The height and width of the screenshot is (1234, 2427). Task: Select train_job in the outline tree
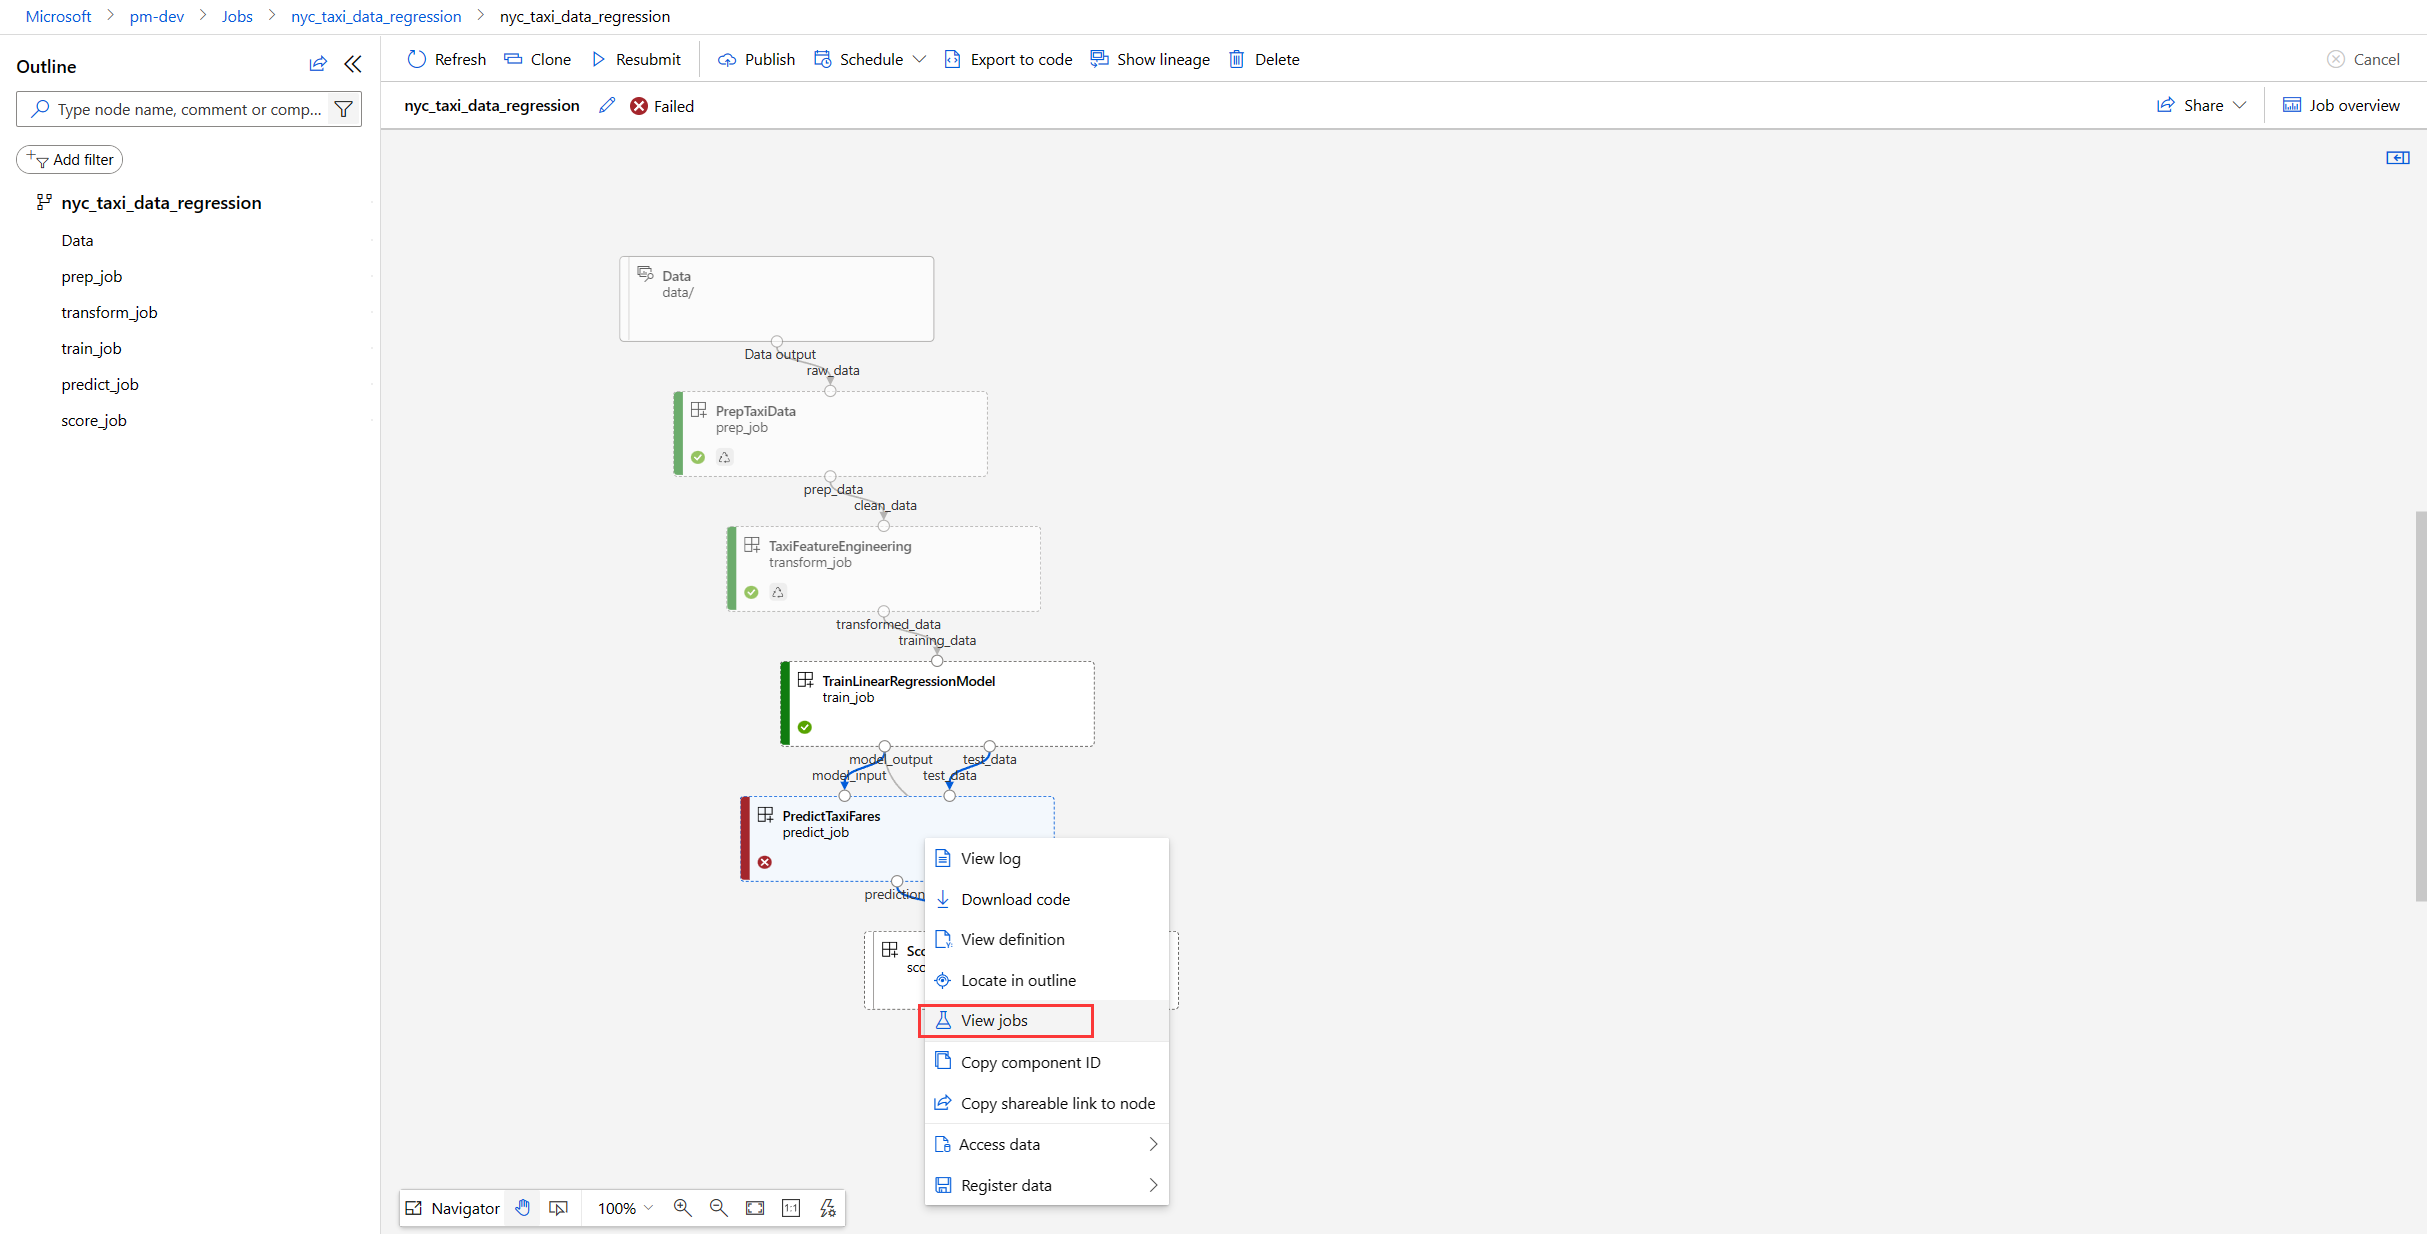pyautogui.click(x=91, y=348)
